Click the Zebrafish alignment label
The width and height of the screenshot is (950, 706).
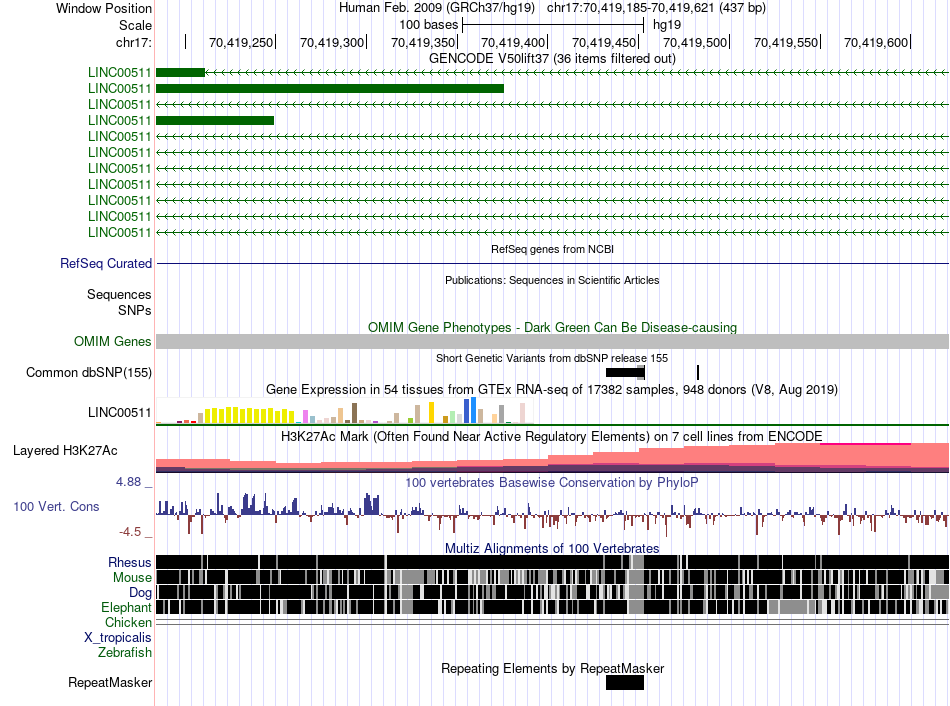point(125,653)
